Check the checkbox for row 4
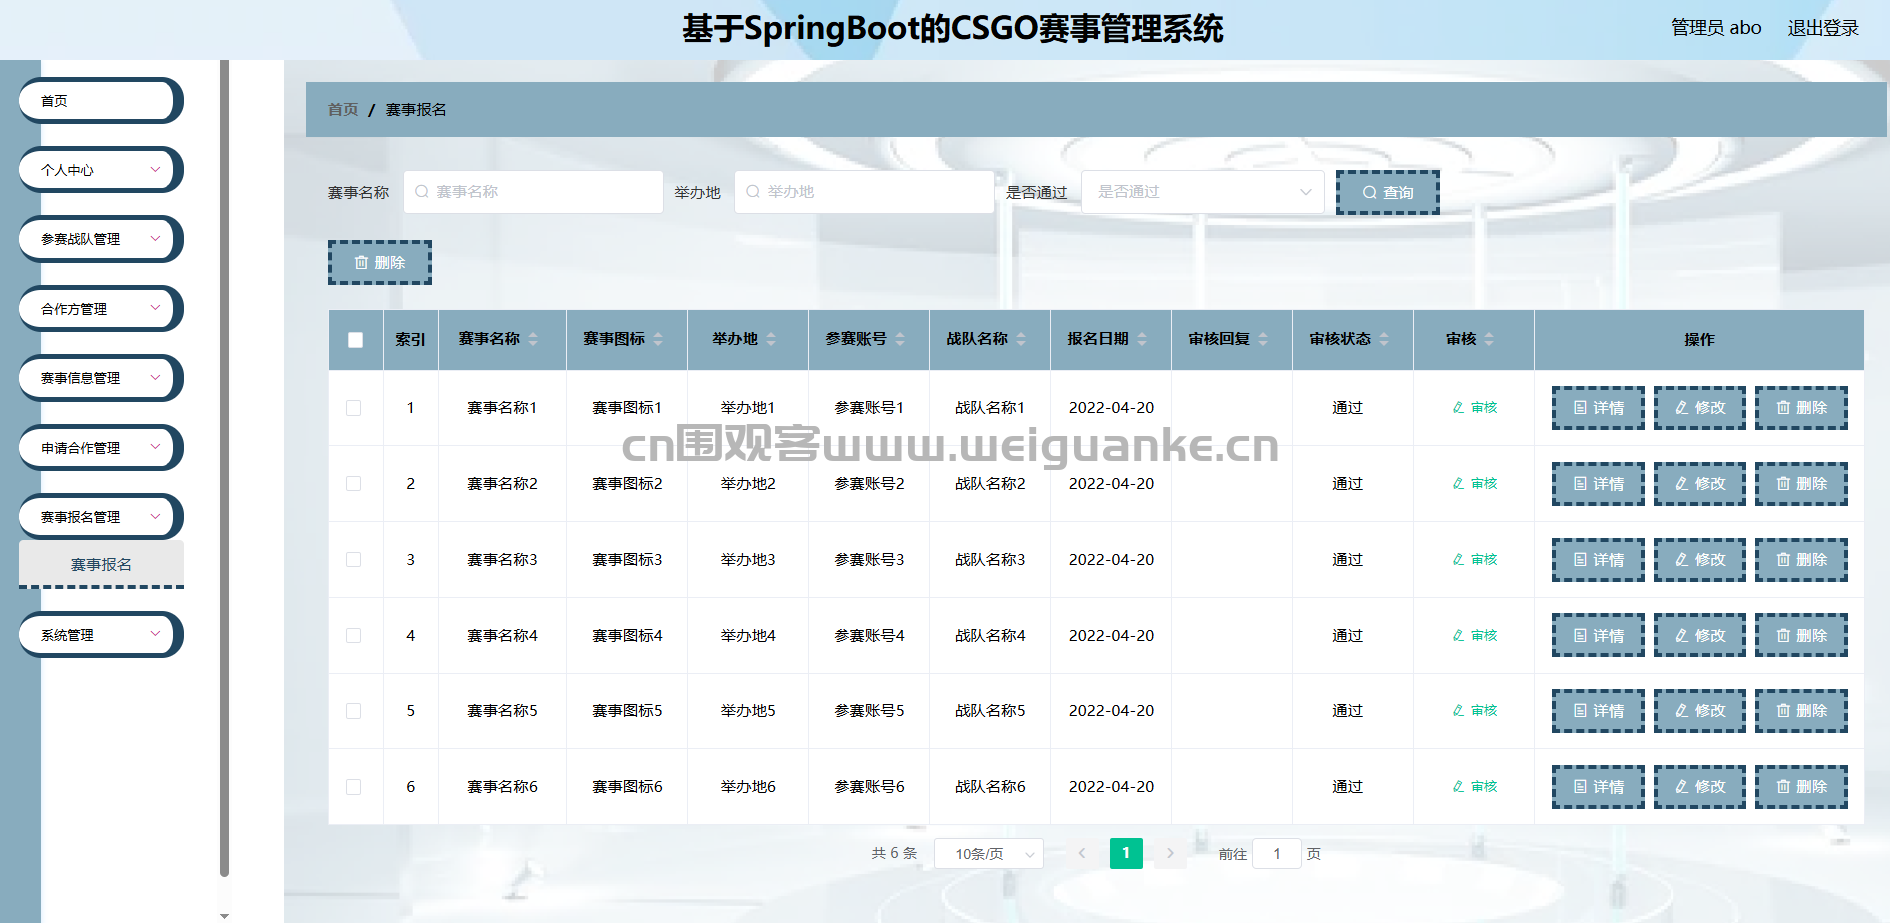Screen dimensions: 1890x923 [x=354, y=636]
